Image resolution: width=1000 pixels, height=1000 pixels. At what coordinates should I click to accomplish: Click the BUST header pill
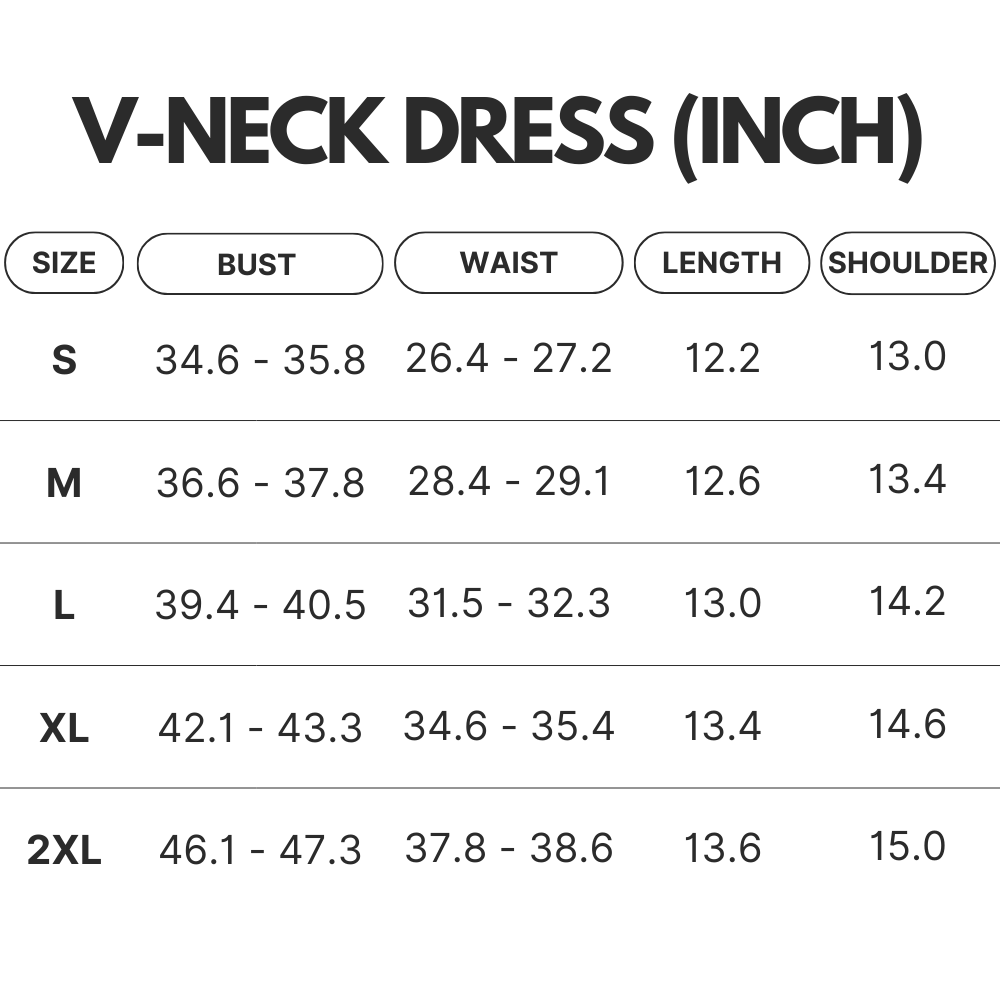point(260,263)
